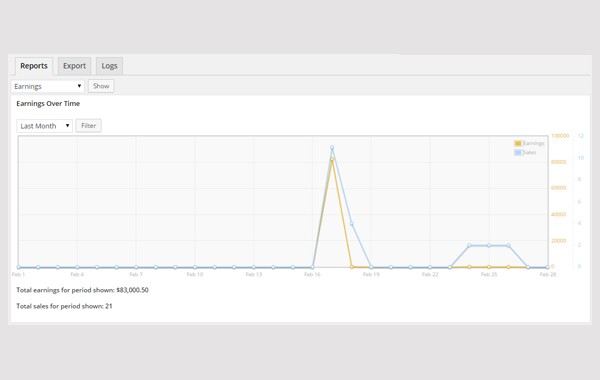Viewport: 600px width, 380px height.
Task: Click the 80000 earnings axis label
Action: pos(559,162)
